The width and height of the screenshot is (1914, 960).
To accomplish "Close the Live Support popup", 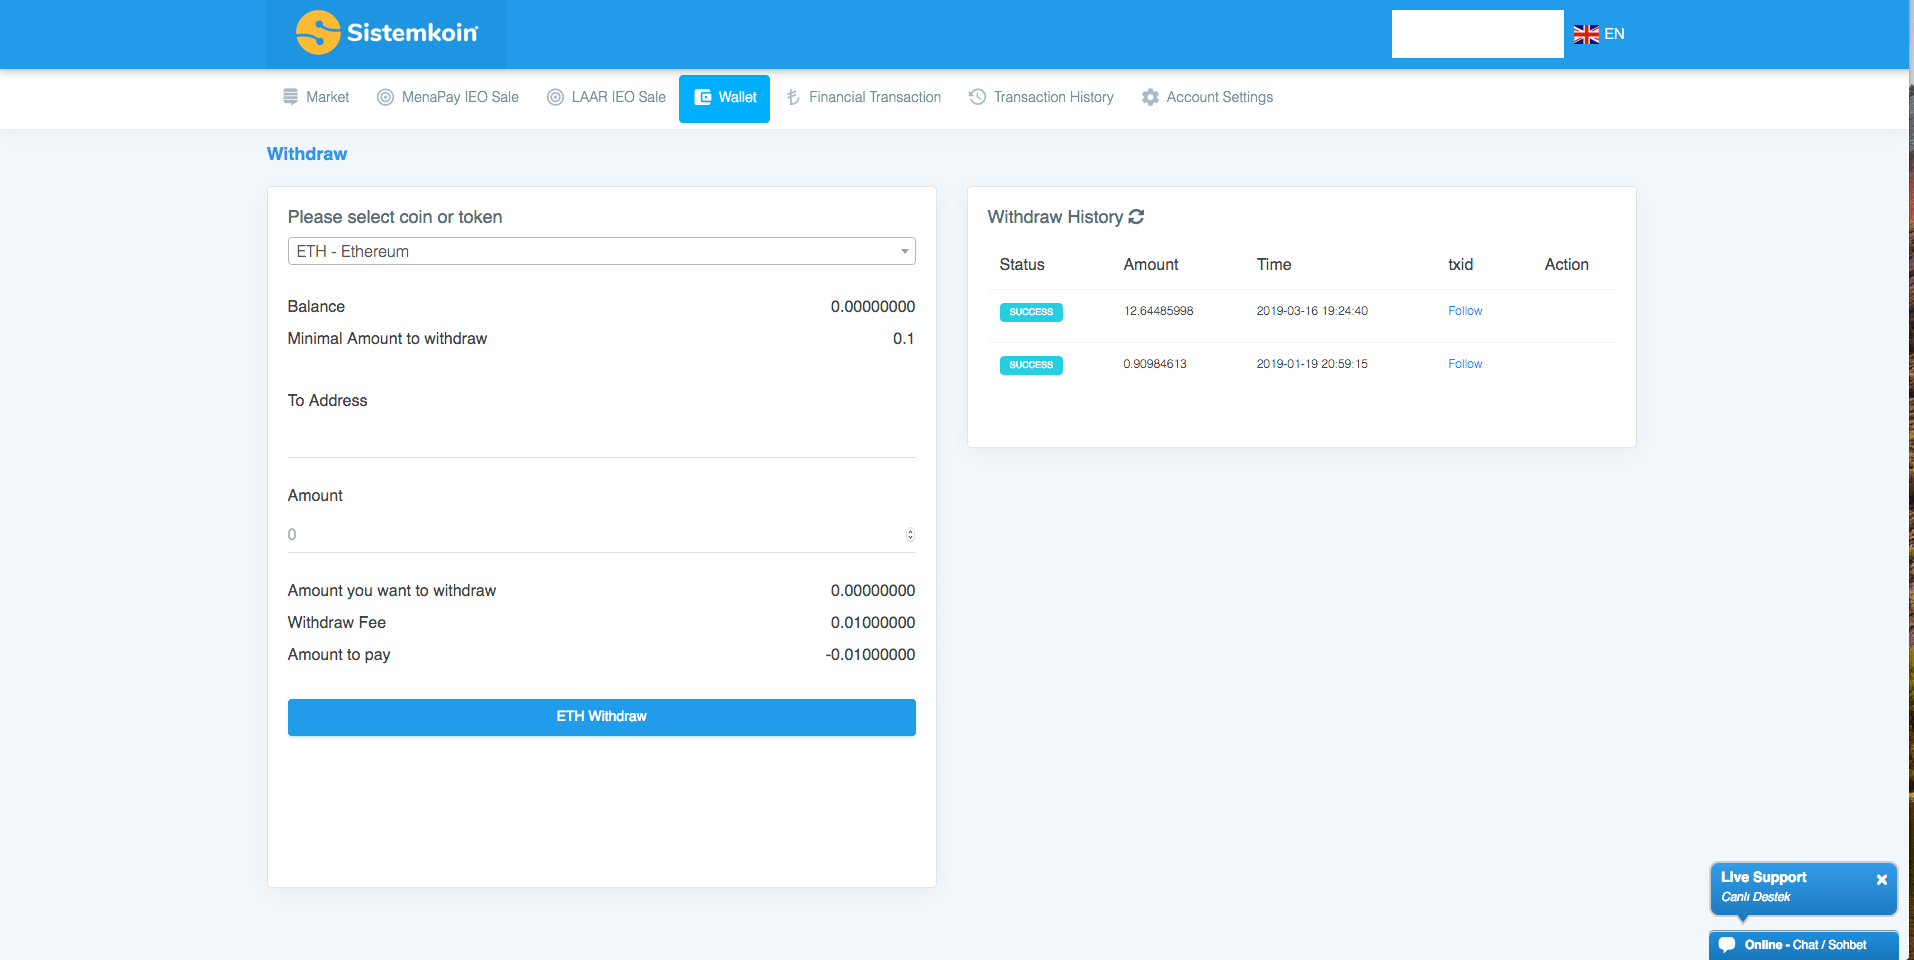I will [1881, 880].
